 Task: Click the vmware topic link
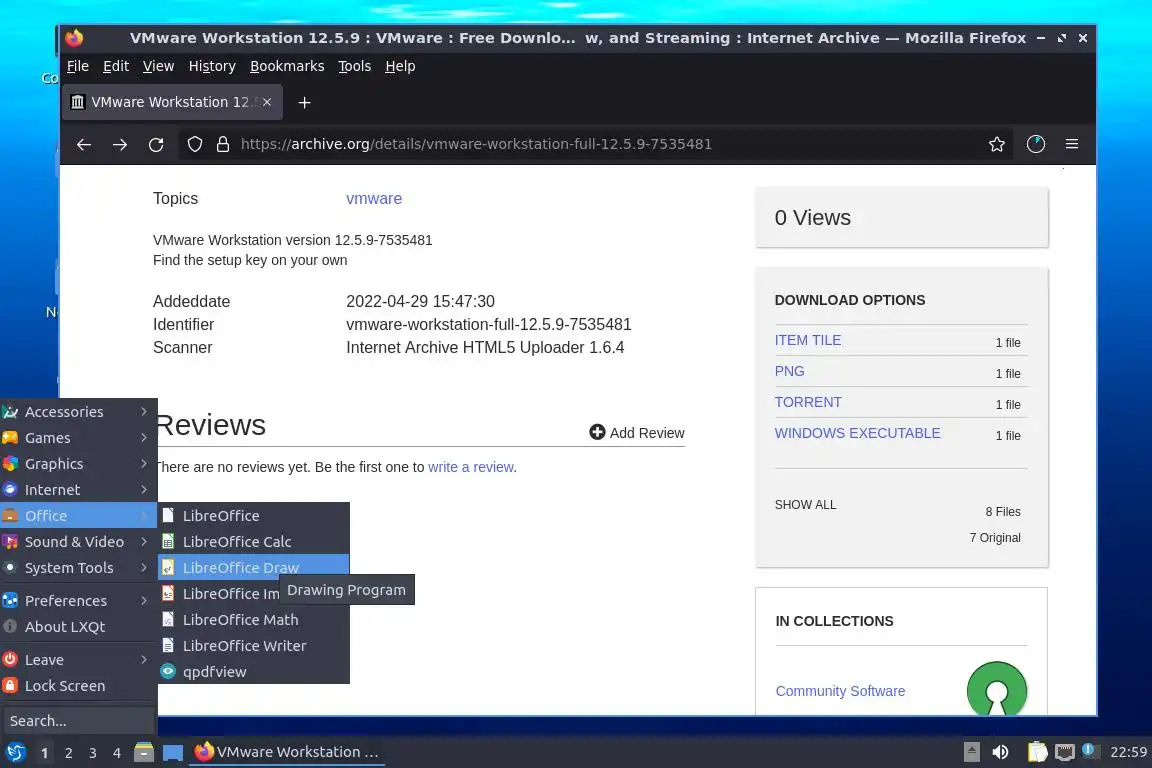point(374,198)
